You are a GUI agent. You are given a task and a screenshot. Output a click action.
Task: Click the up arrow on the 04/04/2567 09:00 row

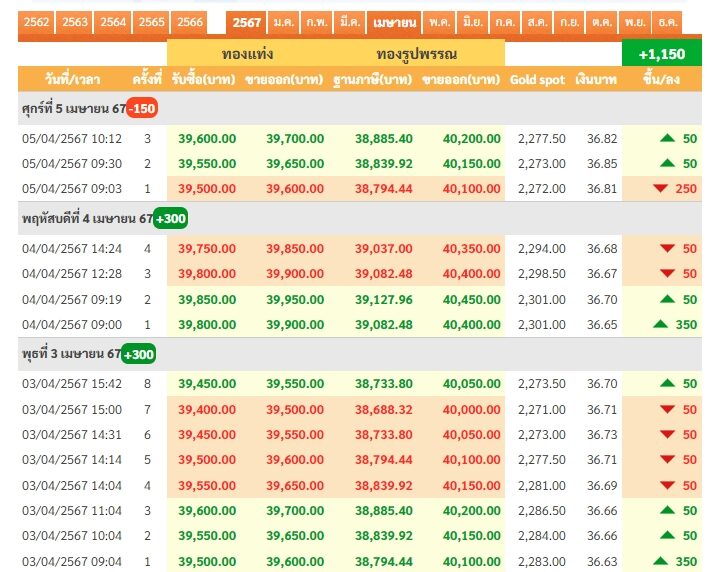pyautogui.click(x=660, y=323)
